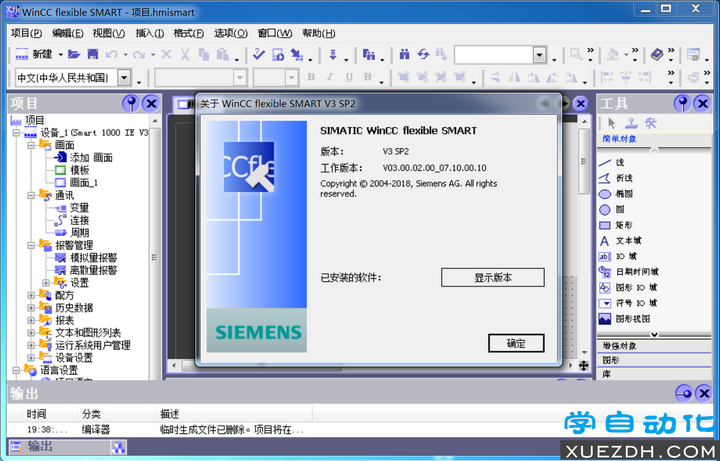Start runtime simulator icon
720x461 pixels.
[x=278, y=54]
